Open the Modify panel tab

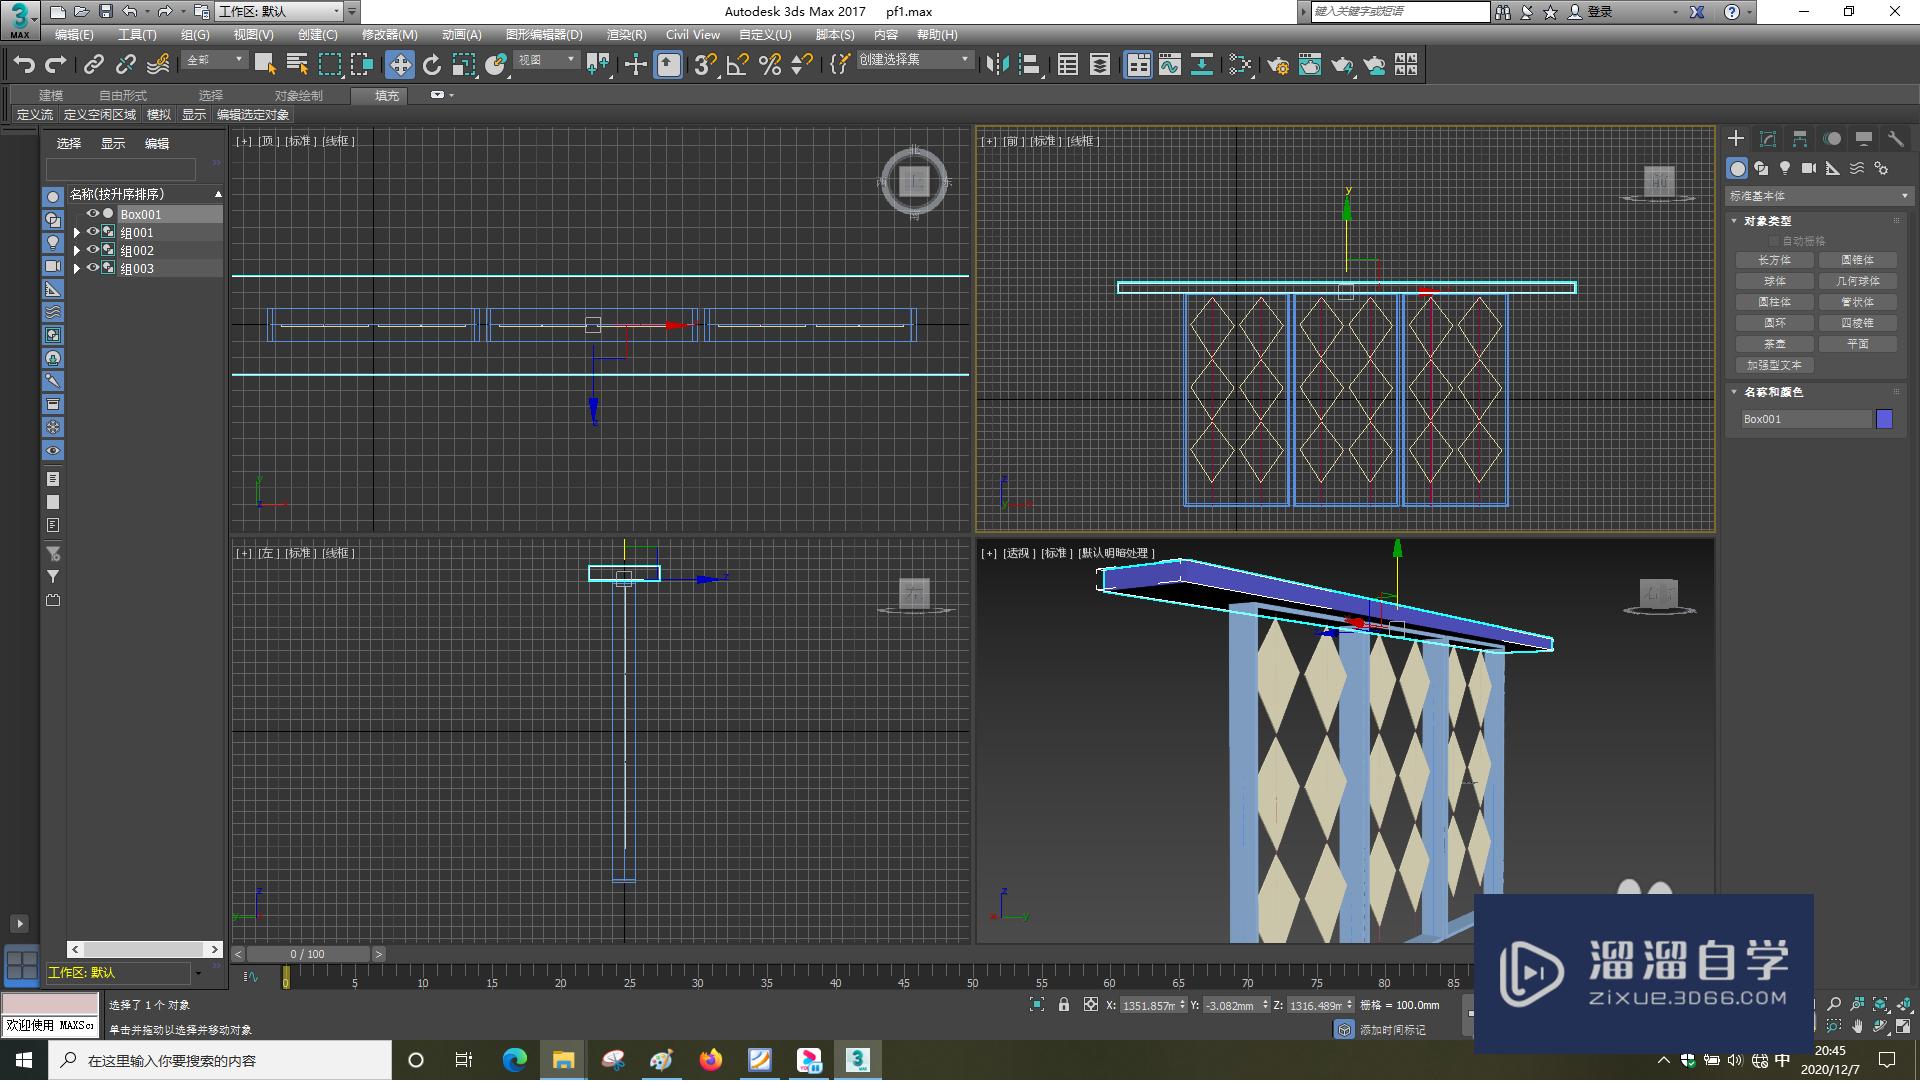click(1768, 139)
